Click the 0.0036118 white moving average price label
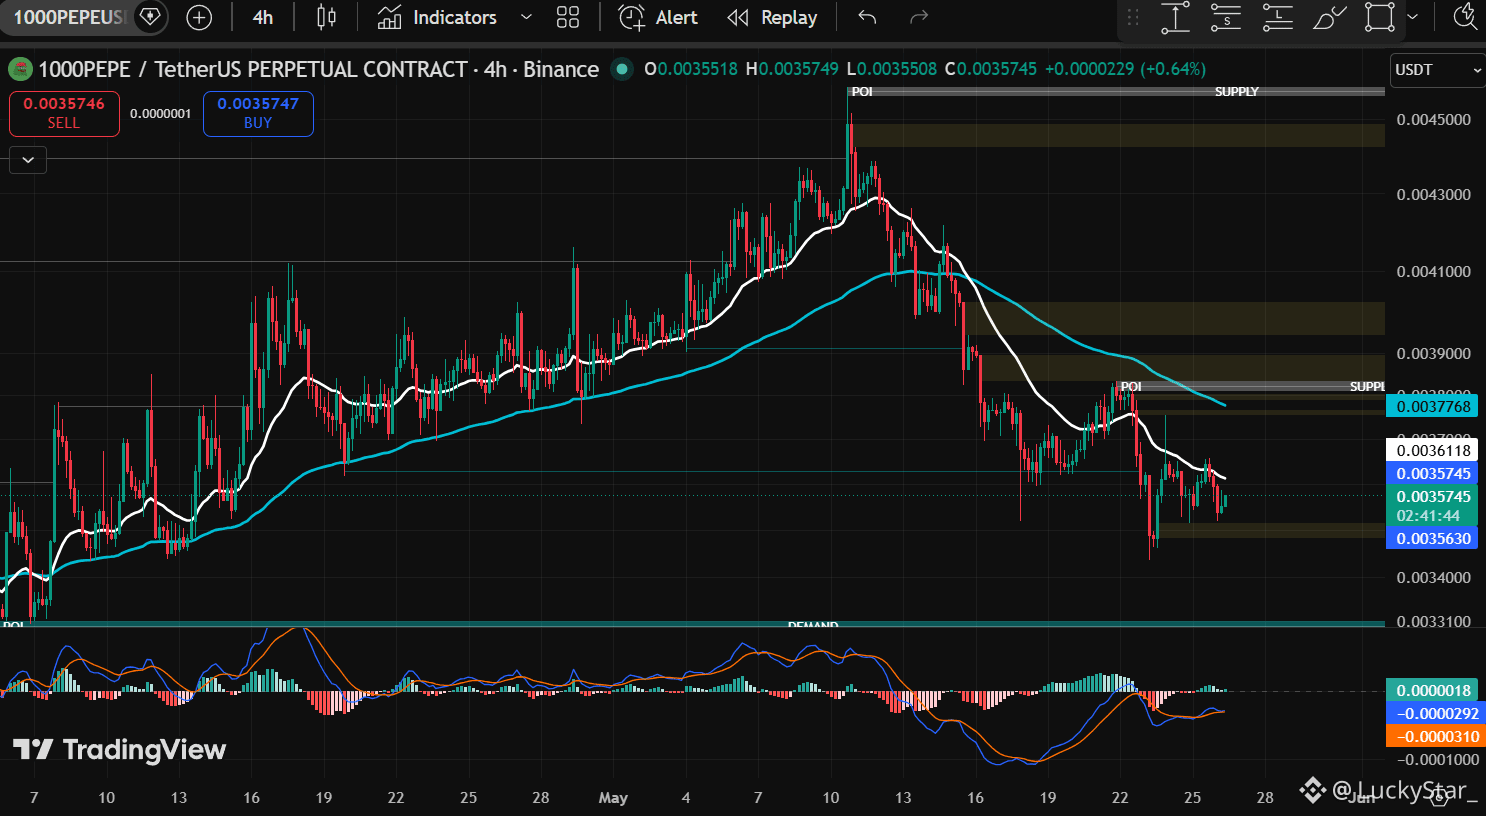1486x816 pixels. (1433, 451)
